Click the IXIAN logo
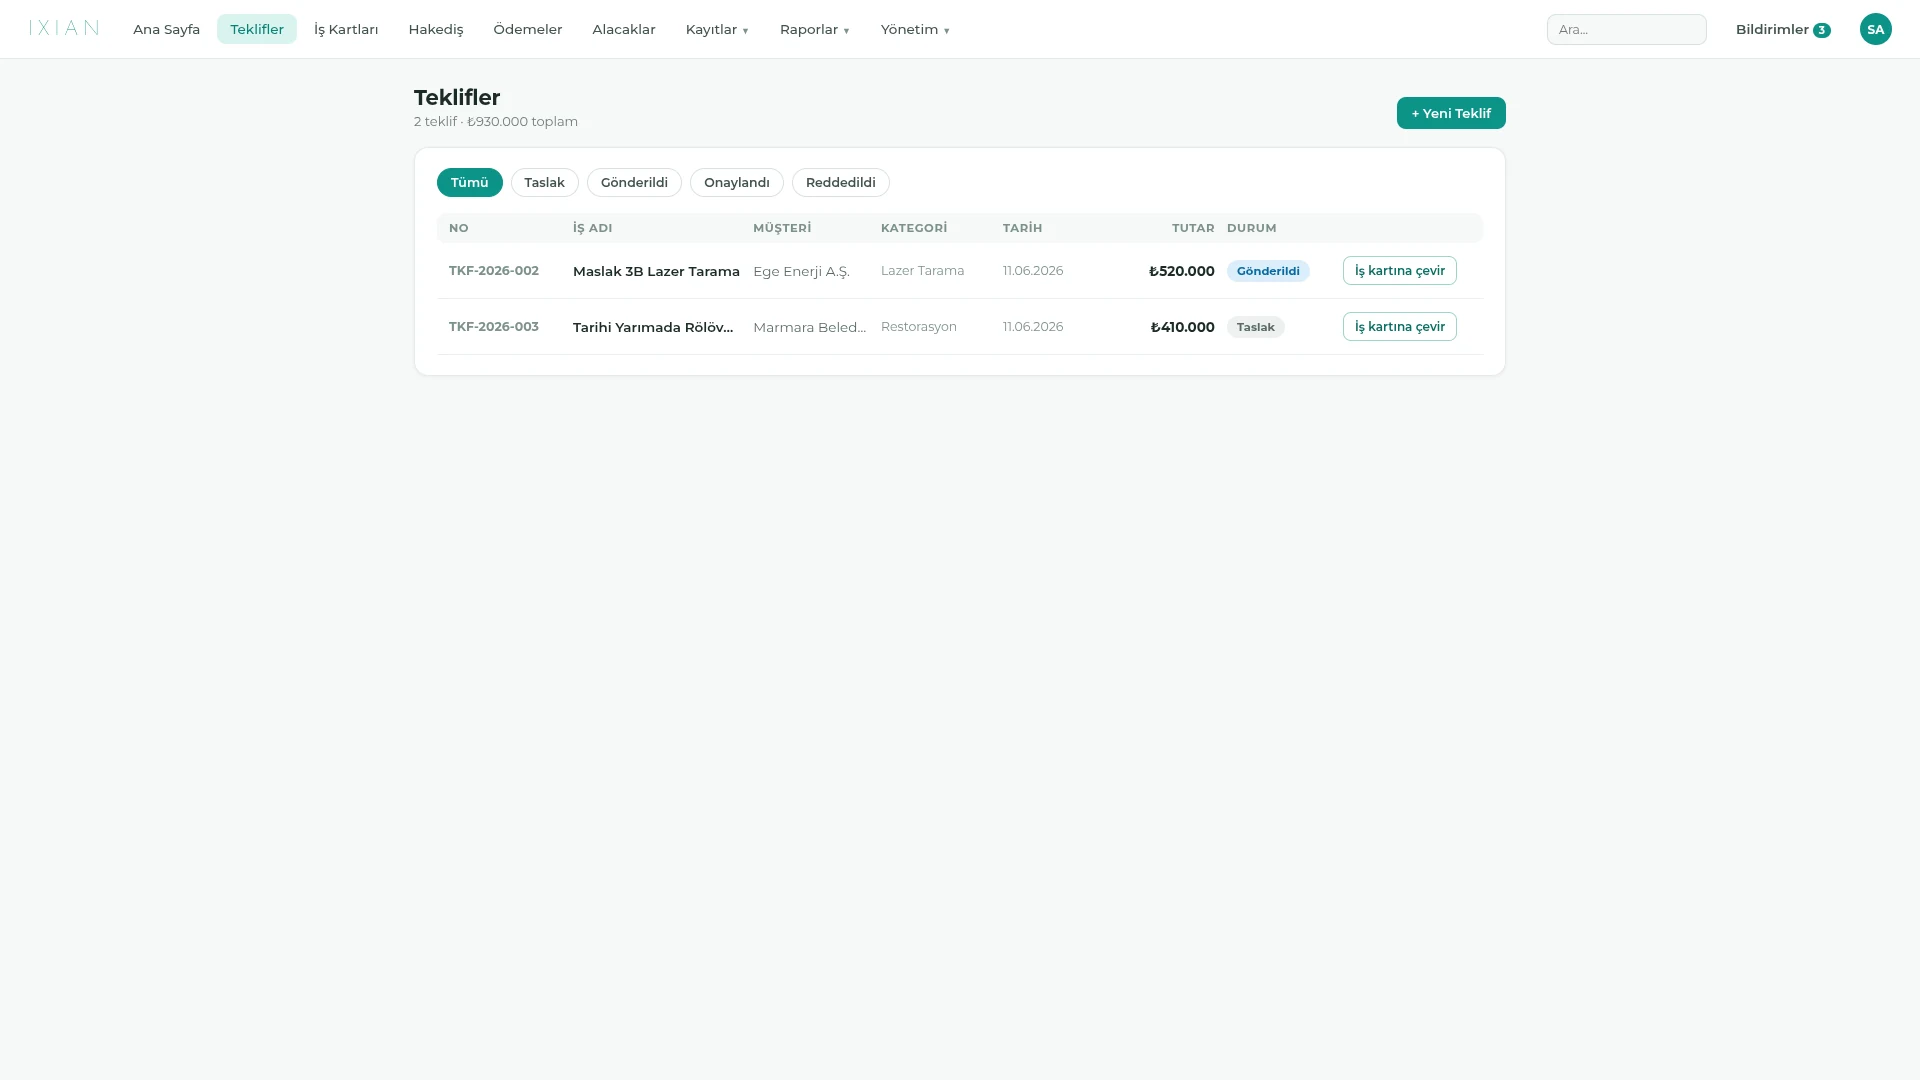The width and height of the screenshot is (1920, 1080). pos(64,28)
